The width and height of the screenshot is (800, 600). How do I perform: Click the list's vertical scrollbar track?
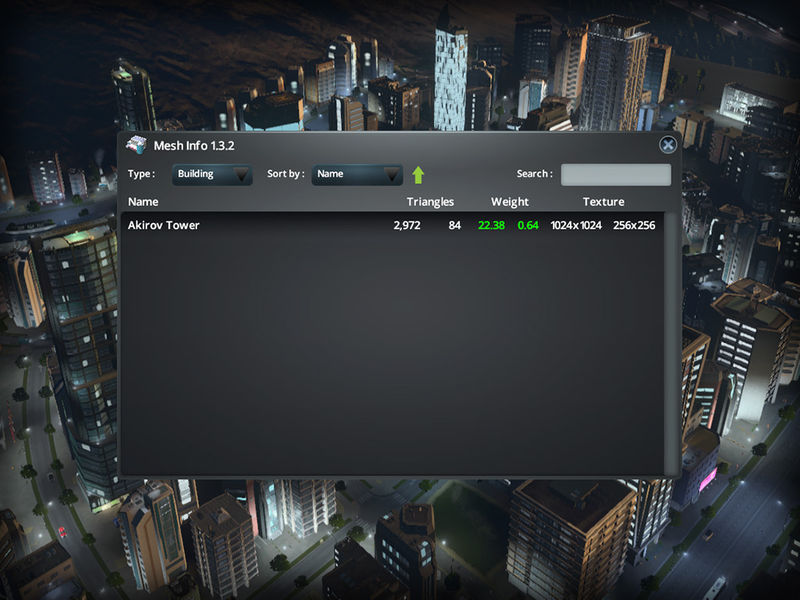671,340
